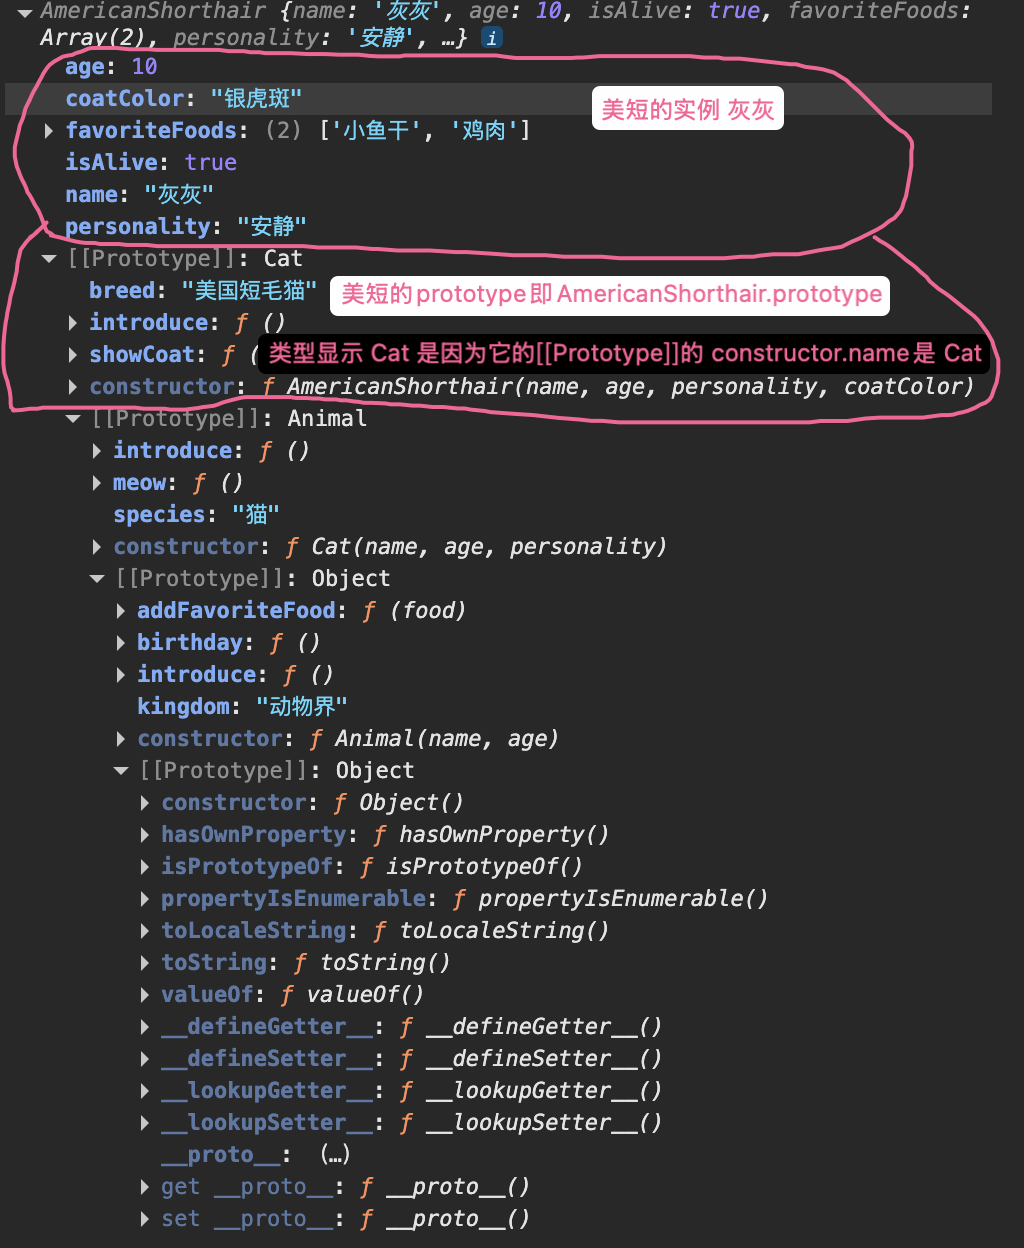Select the kingdom: "动物界" property
Image resolution: width=1024 pixels, height=1248 pixels.
pyautogui.click(x=242, y=707)
